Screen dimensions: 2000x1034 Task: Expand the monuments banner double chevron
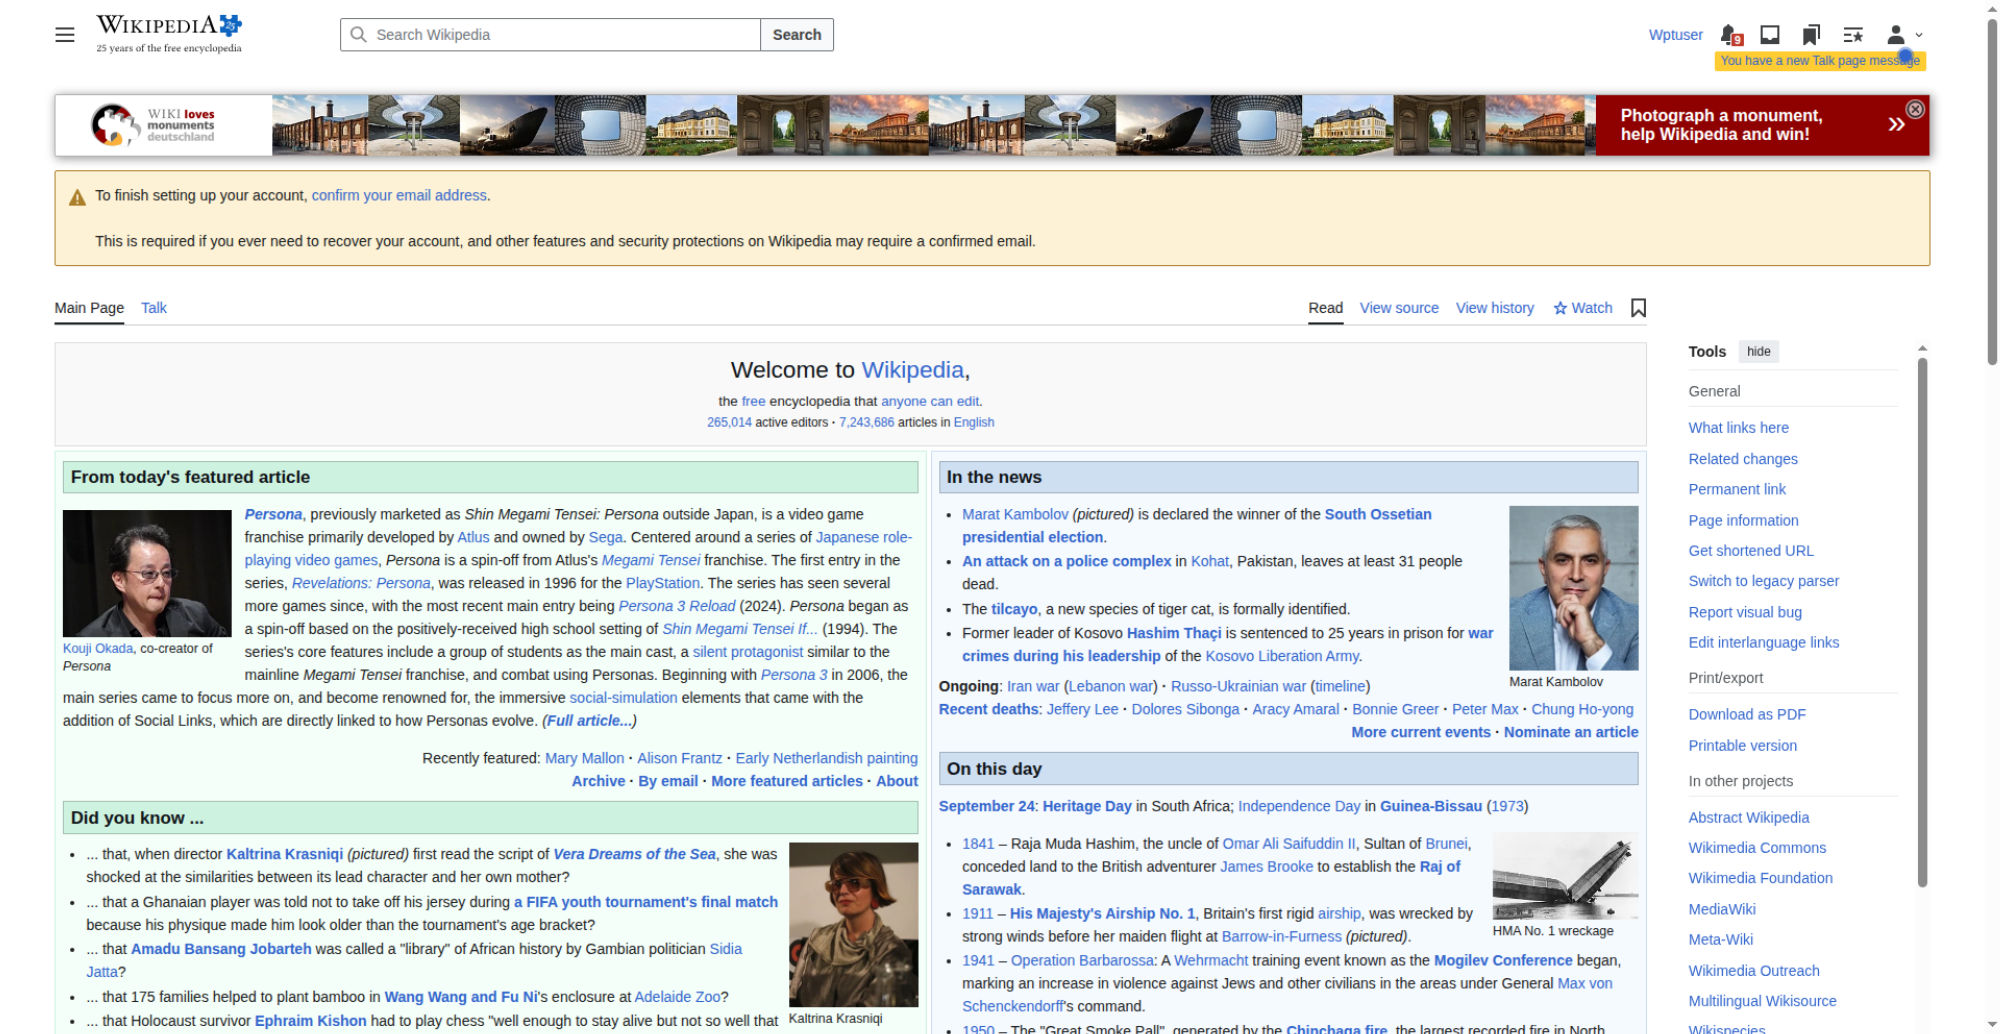point(1896,125)
